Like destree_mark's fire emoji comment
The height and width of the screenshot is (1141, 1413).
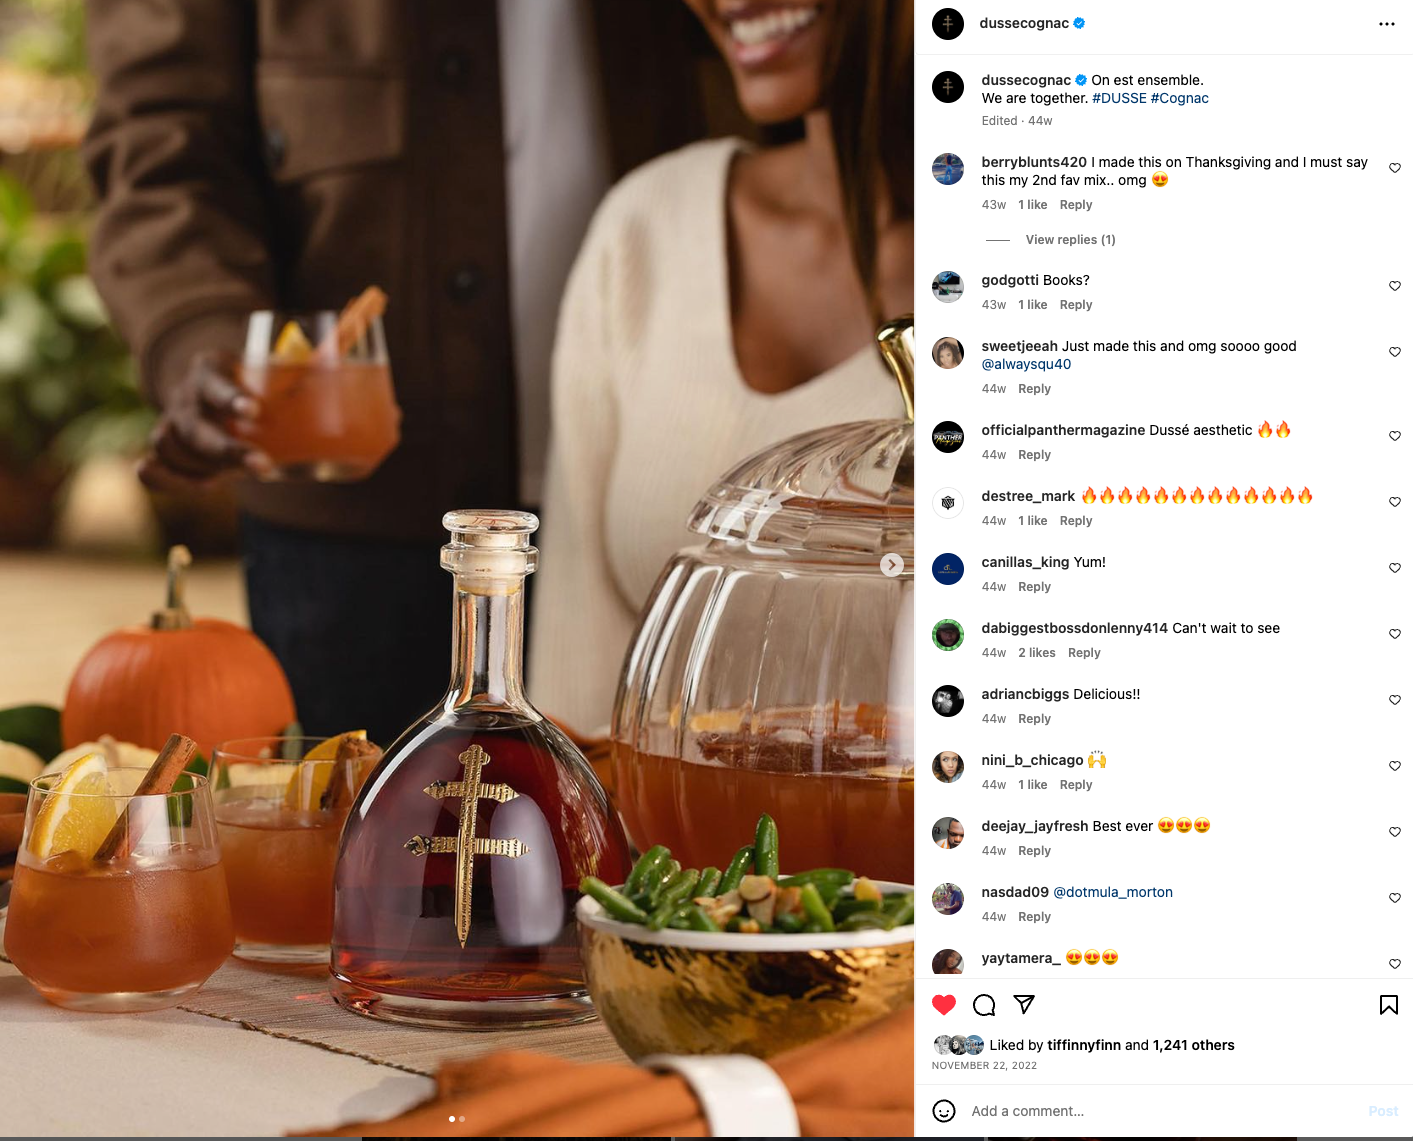coord(1395,502)
